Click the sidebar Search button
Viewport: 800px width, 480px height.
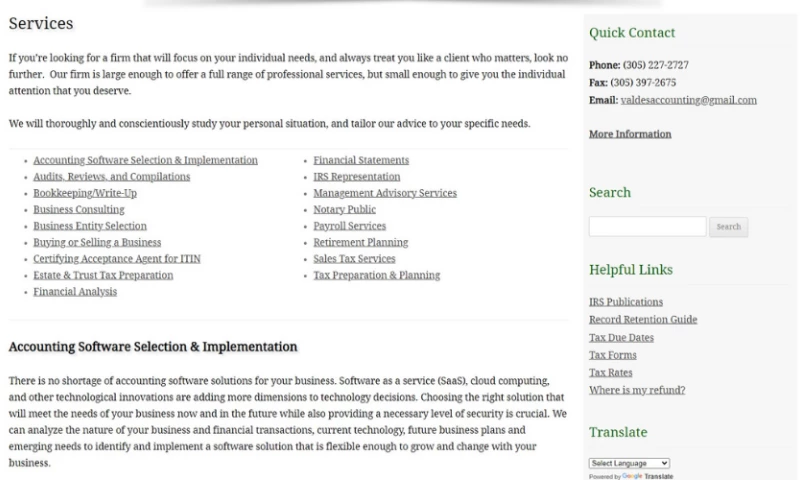[729, 227]
